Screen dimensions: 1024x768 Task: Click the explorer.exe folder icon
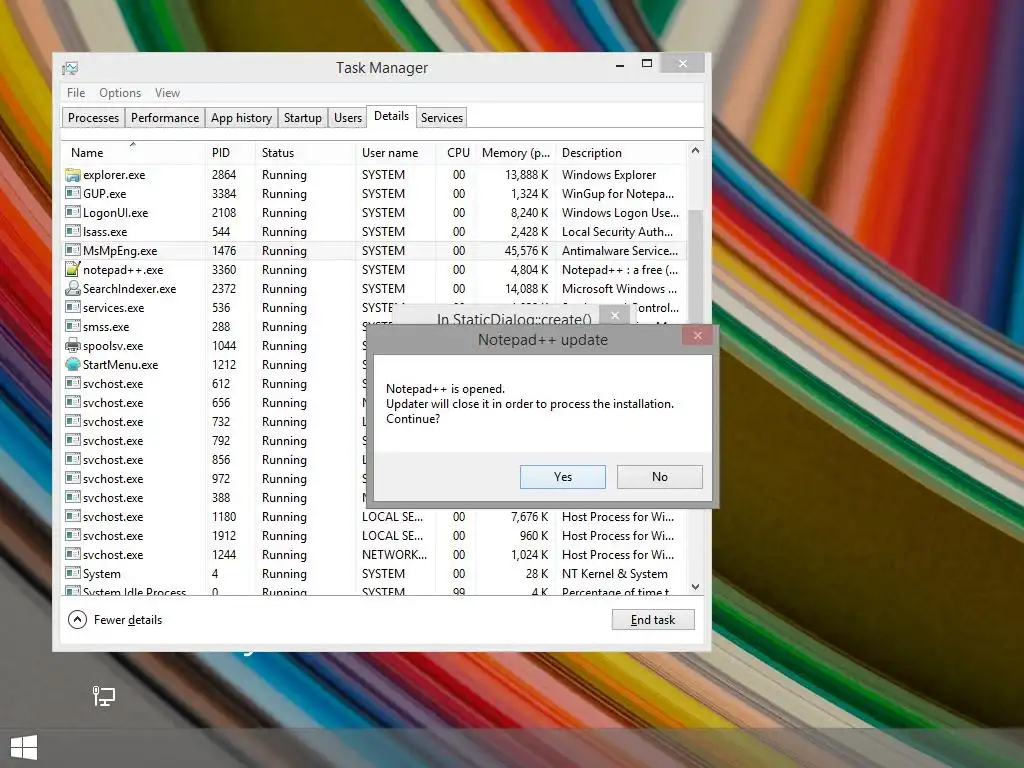[x=72, y=175]
